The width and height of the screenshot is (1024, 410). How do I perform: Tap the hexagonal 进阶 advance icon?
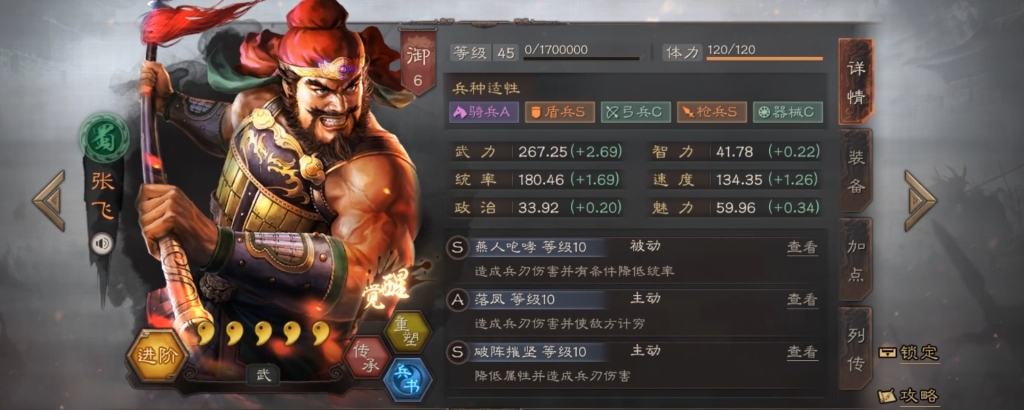[x=158, y=356]
